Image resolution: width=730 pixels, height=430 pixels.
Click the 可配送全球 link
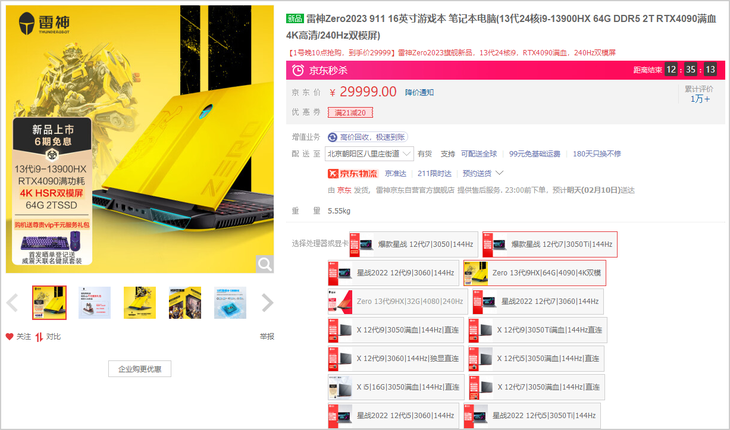pyautogui.click(x=479, y=154)
